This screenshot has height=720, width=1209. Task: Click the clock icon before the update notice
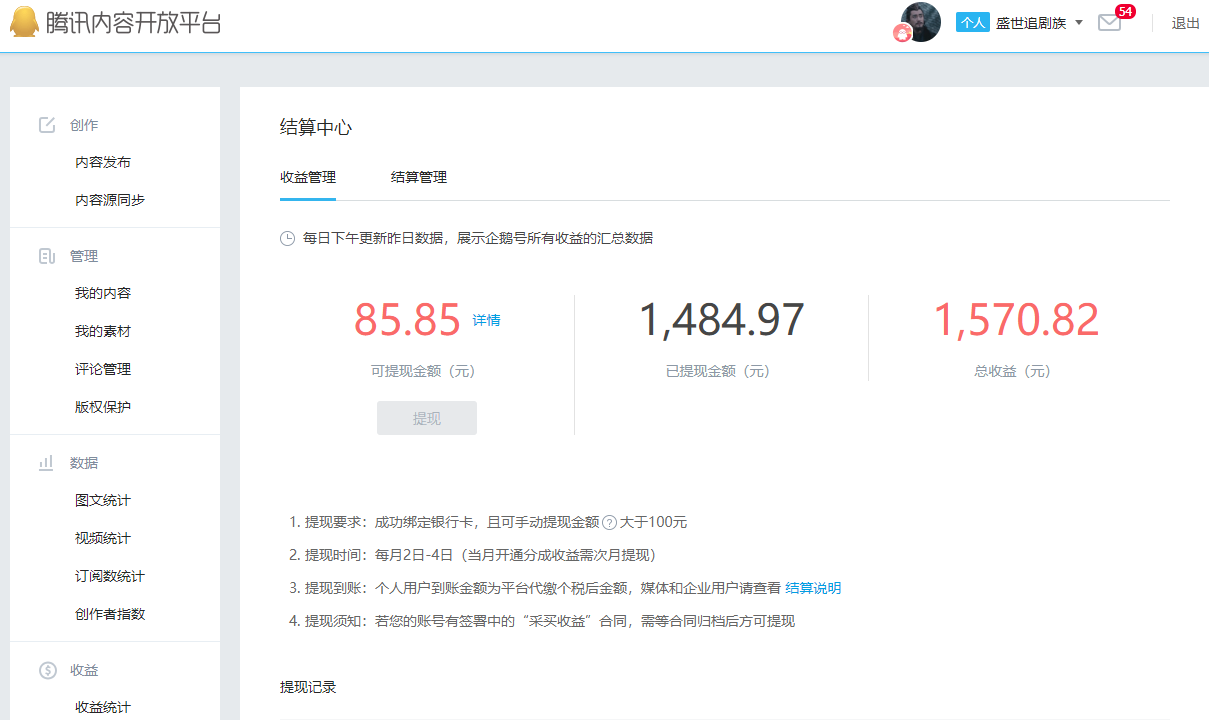pos(287,238)
